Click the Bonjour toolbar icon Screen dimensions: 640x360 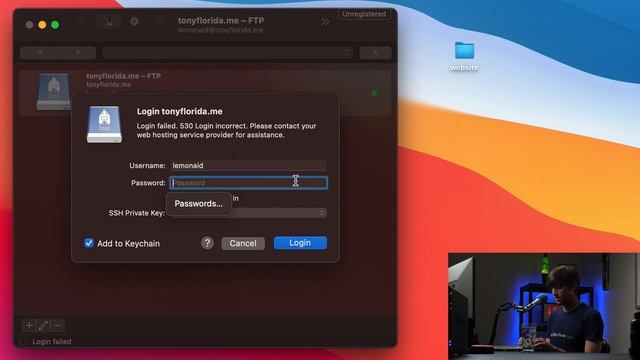point(160,22)
